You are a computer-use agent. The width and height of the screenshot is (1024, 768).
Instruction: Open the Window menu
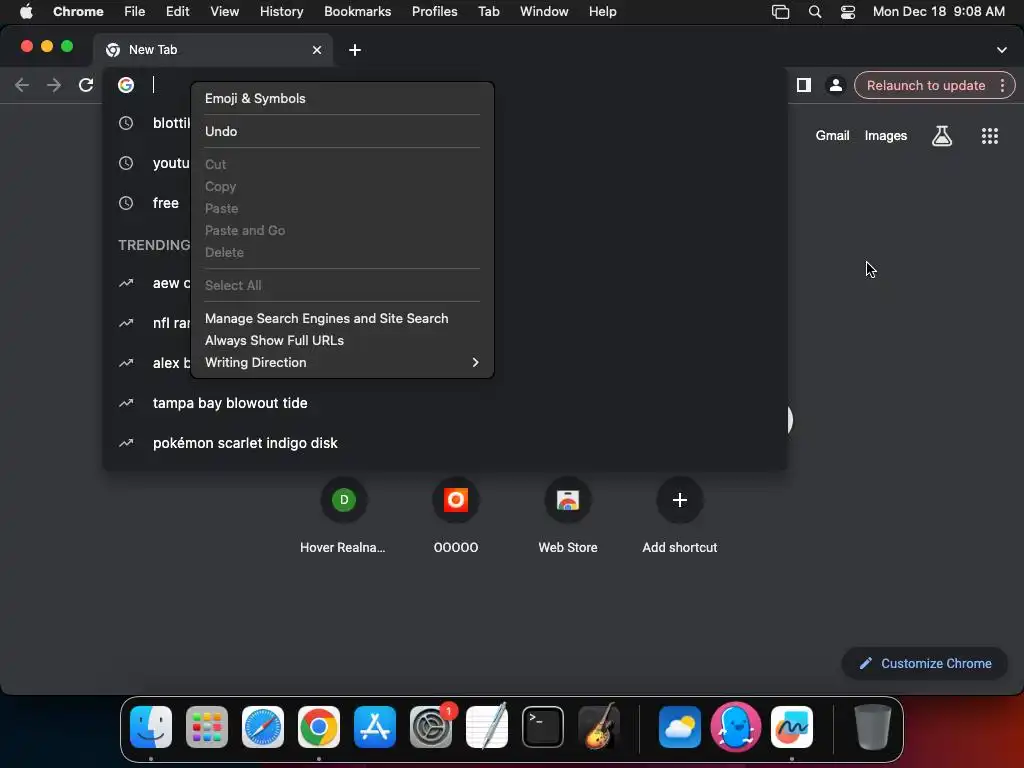click(544, 12)
